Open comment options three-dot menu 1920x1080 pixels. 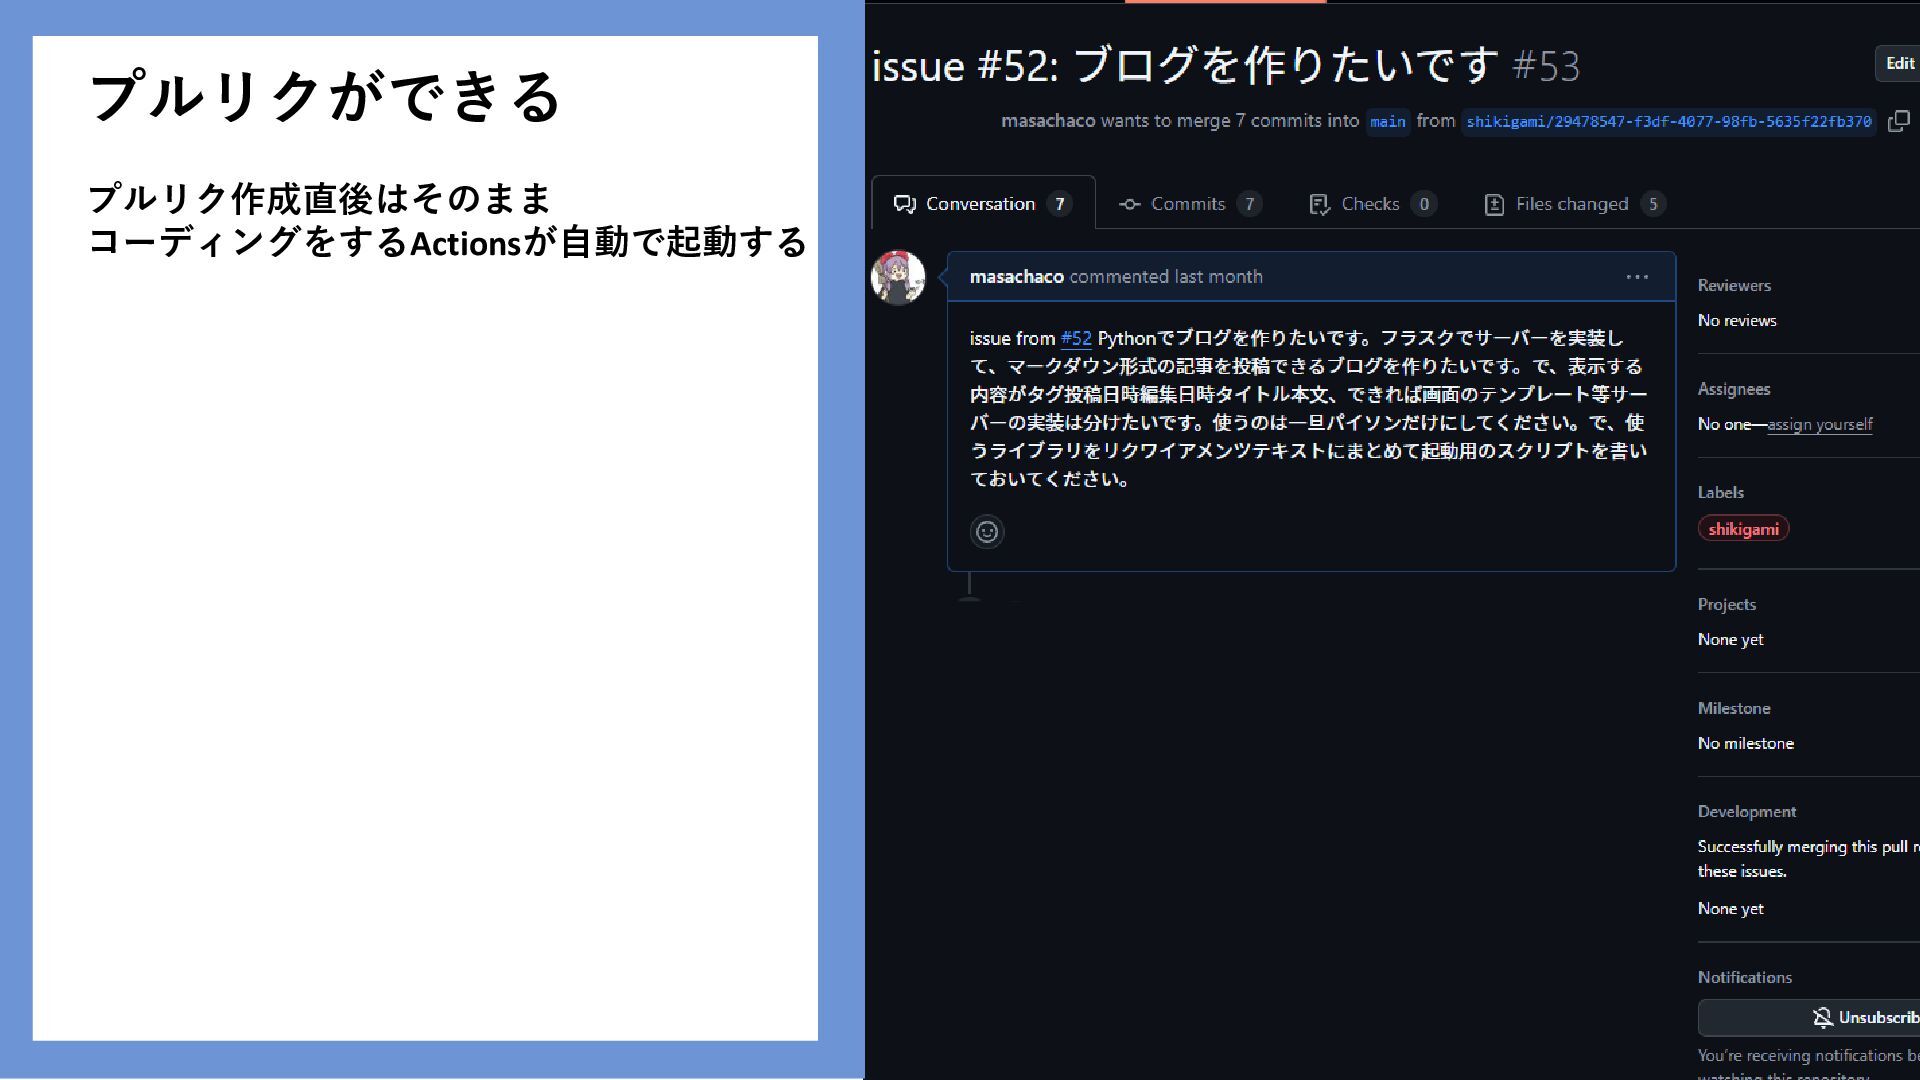(1637, 277)
